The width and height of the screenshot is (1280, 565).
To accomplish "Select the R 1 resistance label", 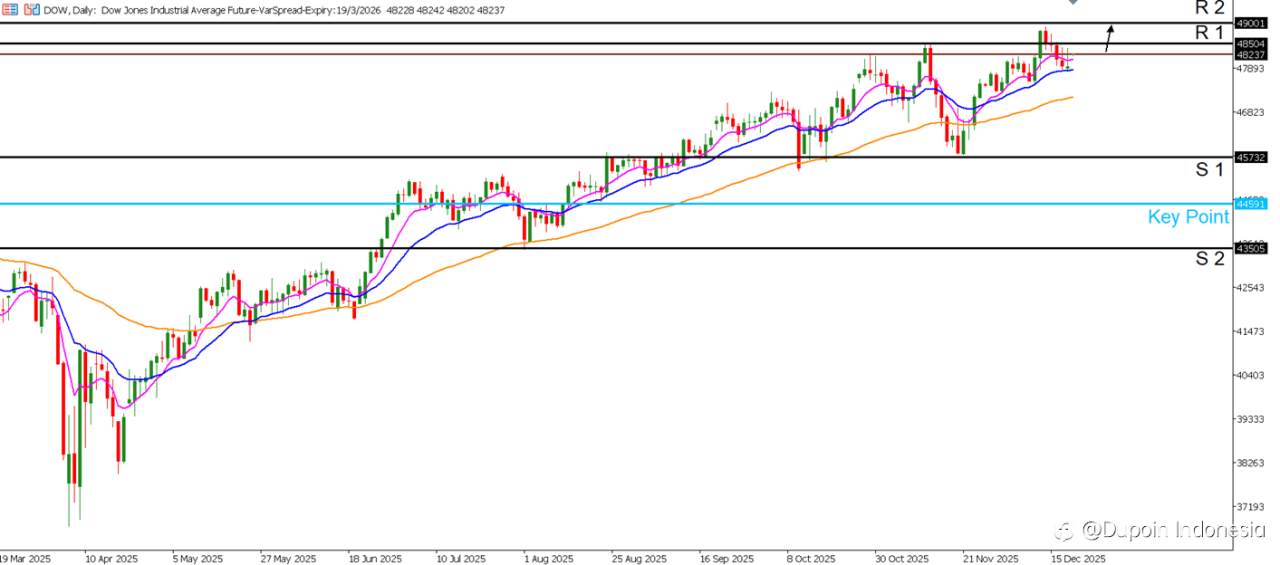I will pyautogui.click(x=1209, y=32).
